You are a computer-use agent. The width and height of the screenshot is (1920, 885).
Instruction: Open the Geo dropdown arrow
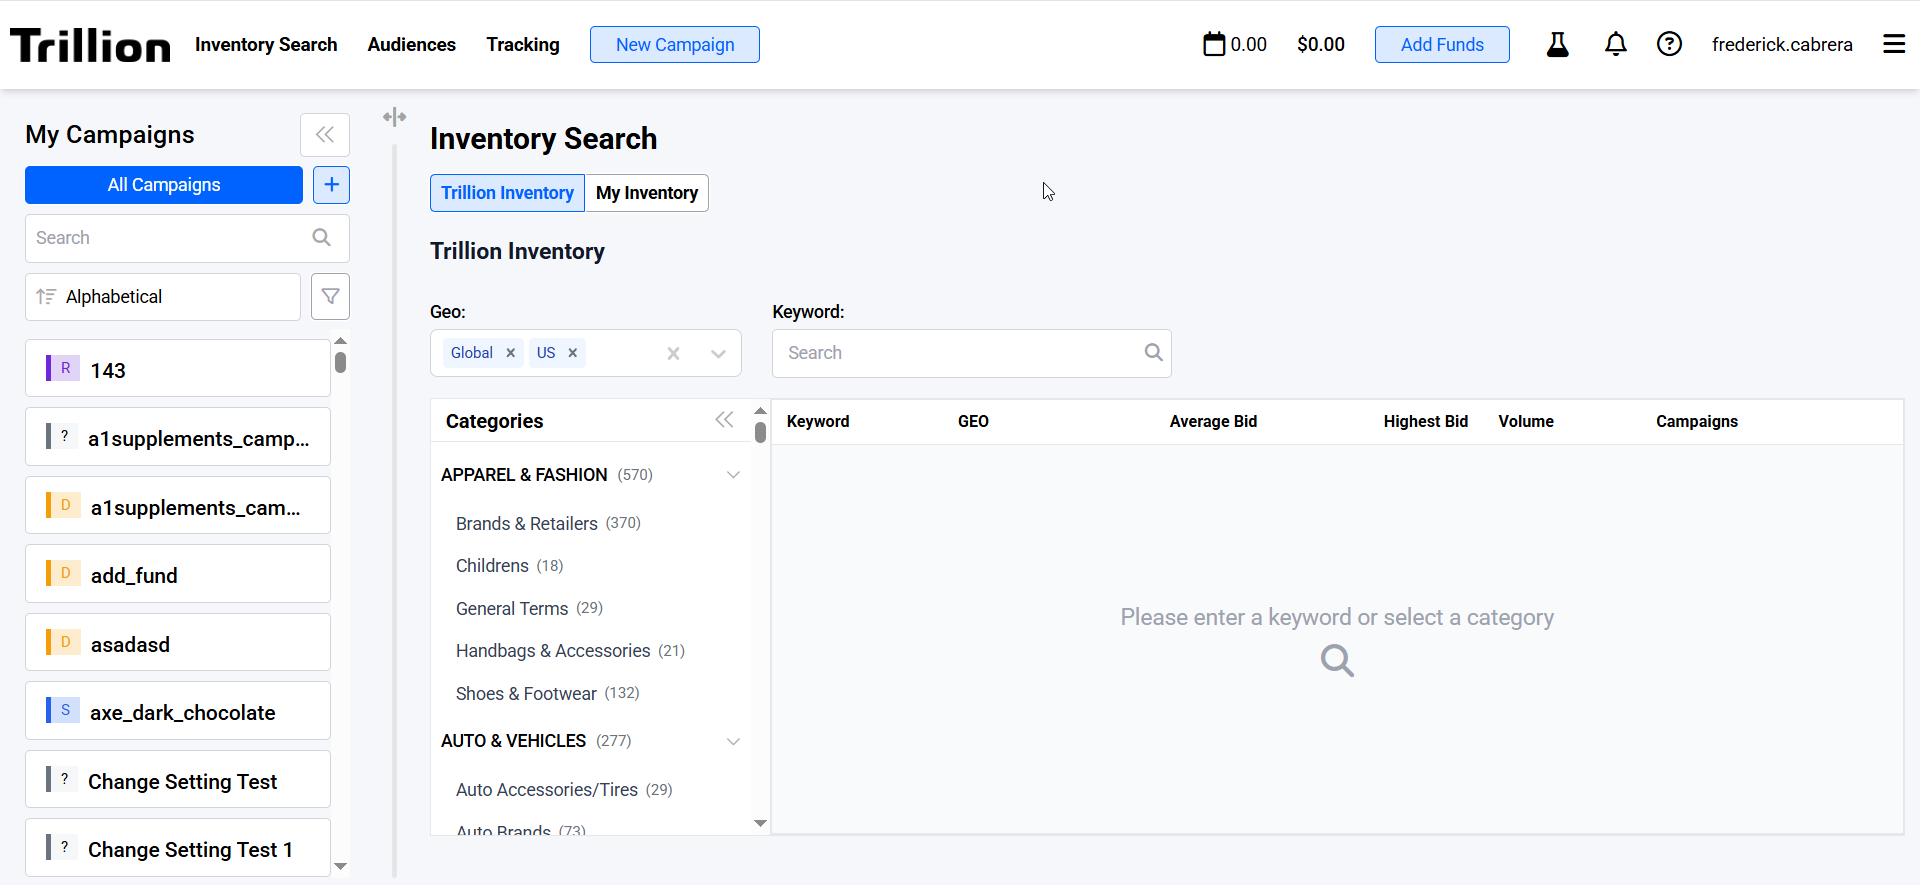(x=718, y=353)
